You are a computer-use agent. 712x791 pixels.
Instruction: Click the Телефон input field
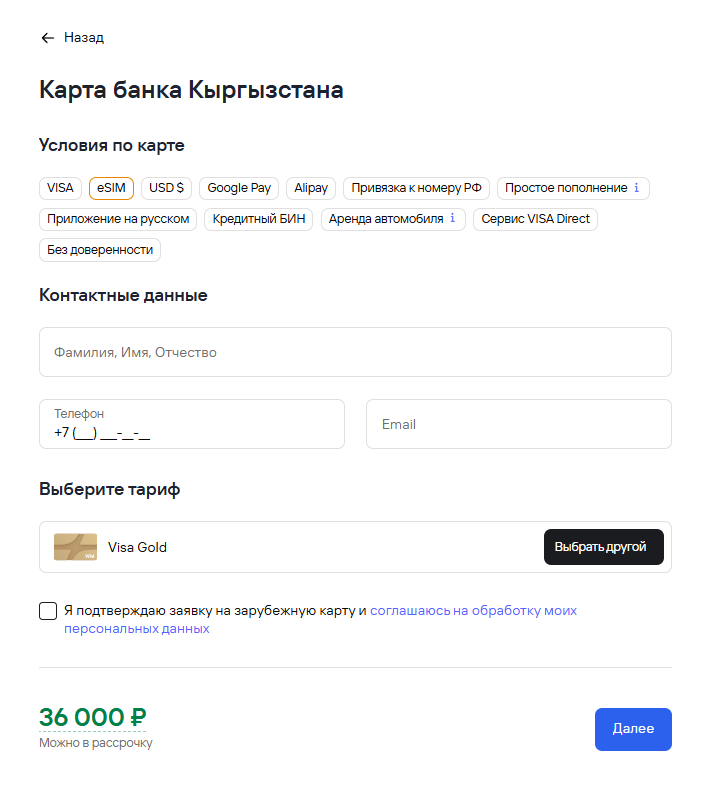[x=192, y=424]
